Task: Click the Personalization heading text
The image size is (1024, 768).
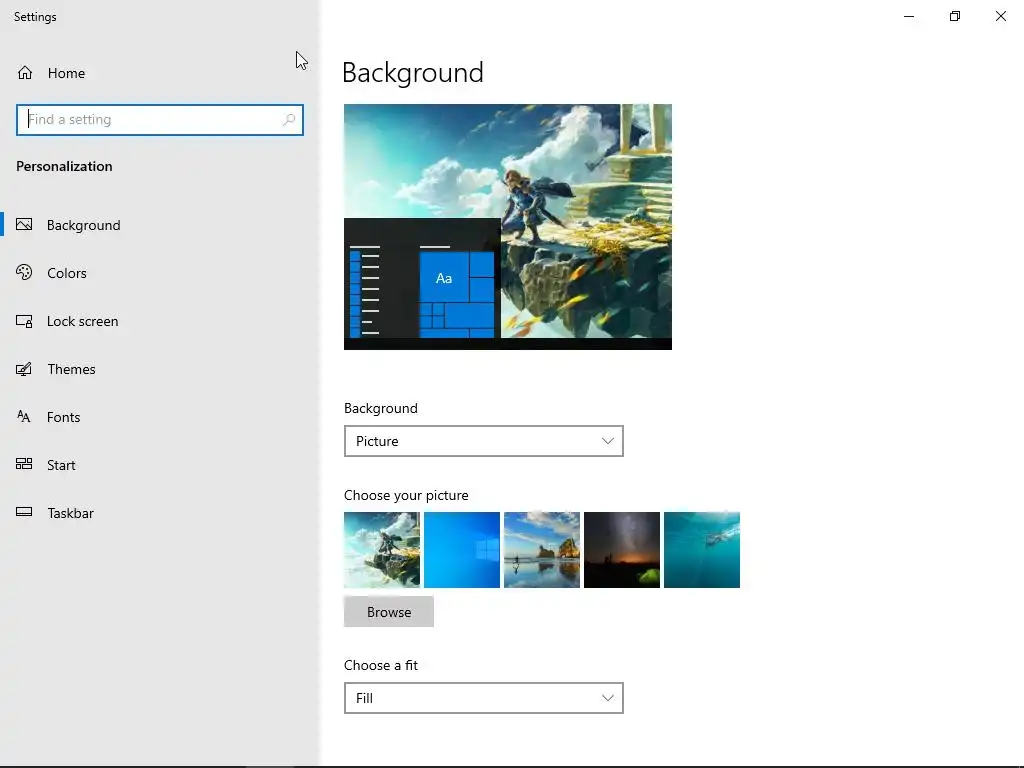Action: (64, 167)
